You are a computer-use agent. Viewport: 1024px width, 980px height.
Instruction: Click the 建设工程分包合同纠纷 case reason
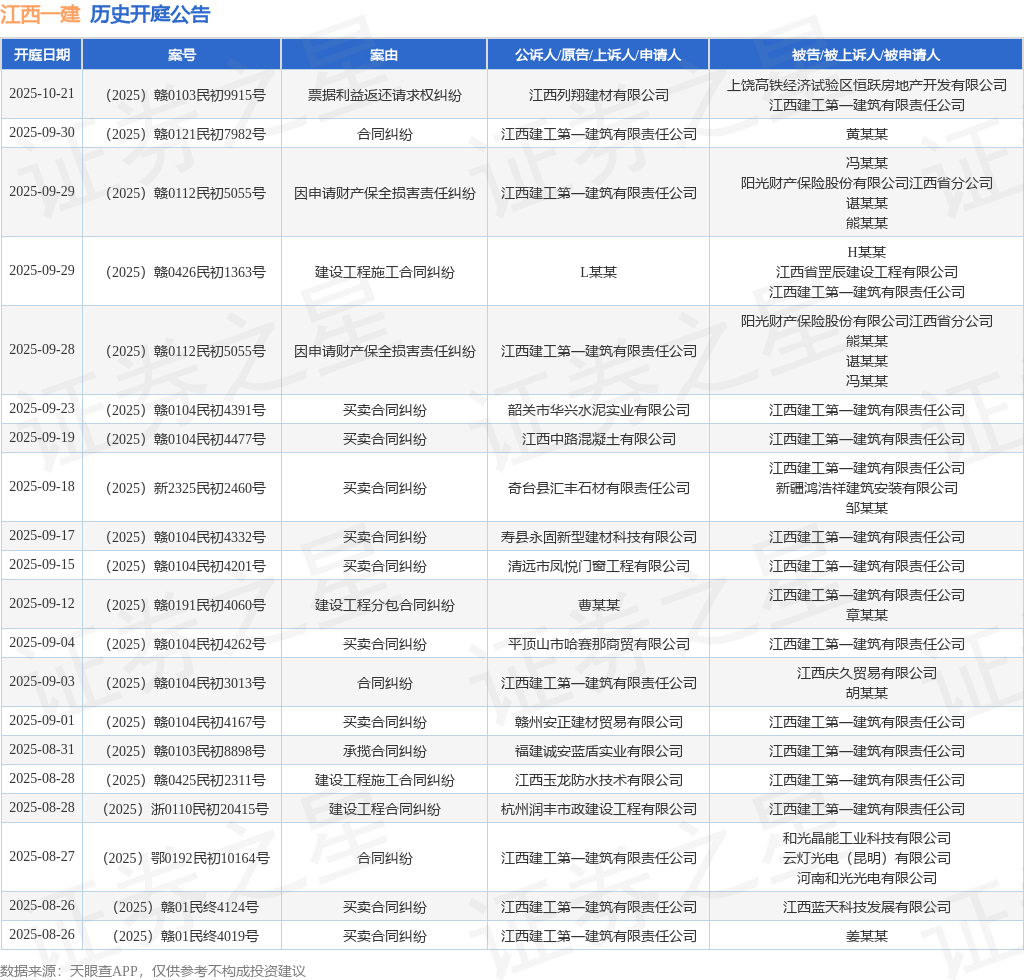click(384, 604)
